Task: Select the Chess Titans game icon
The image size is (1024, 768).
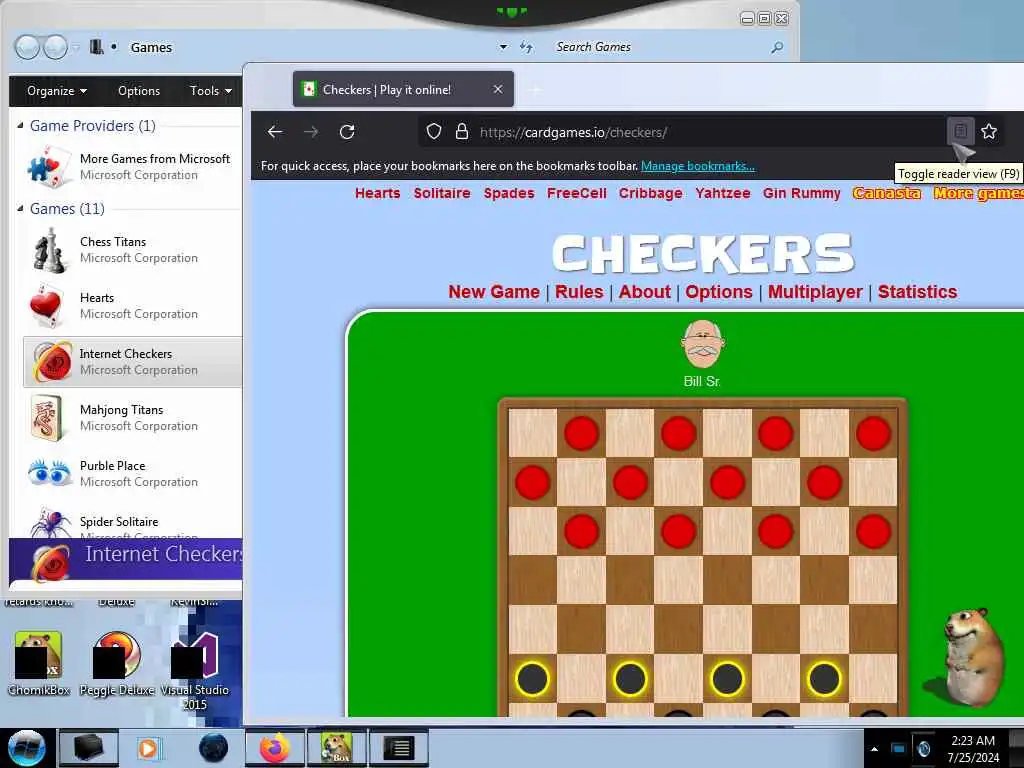Action: tap(49, 249)
